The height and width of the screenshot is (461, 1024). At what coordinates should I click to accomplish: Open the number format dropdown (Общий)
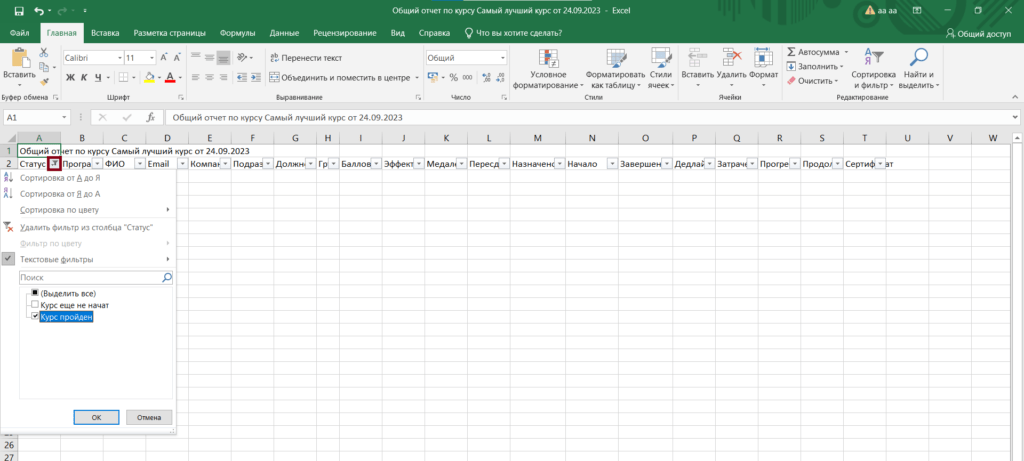(503, 57)
